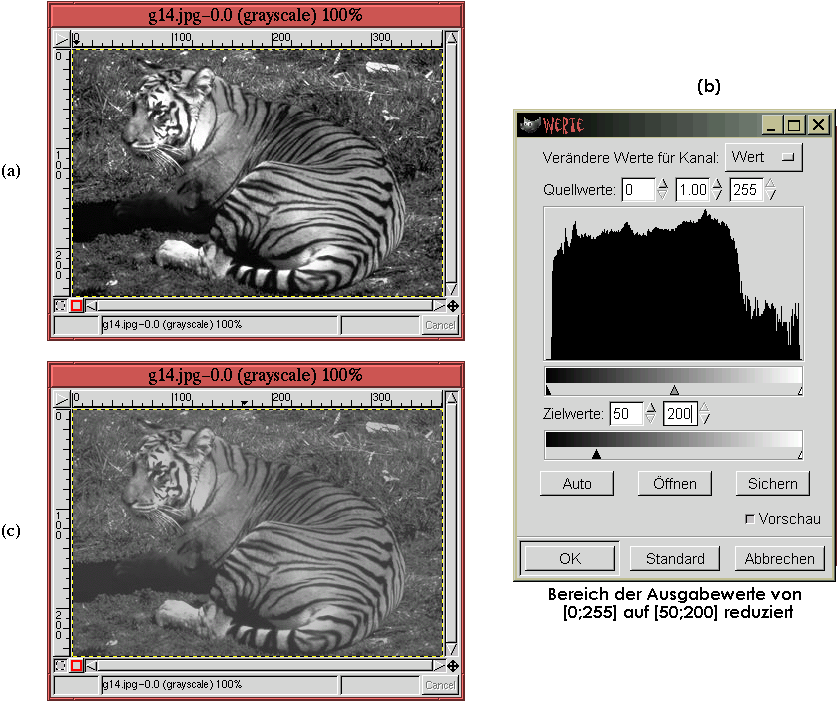Click the dashed selection-mode button in the bottom image window

coord(61,665)
